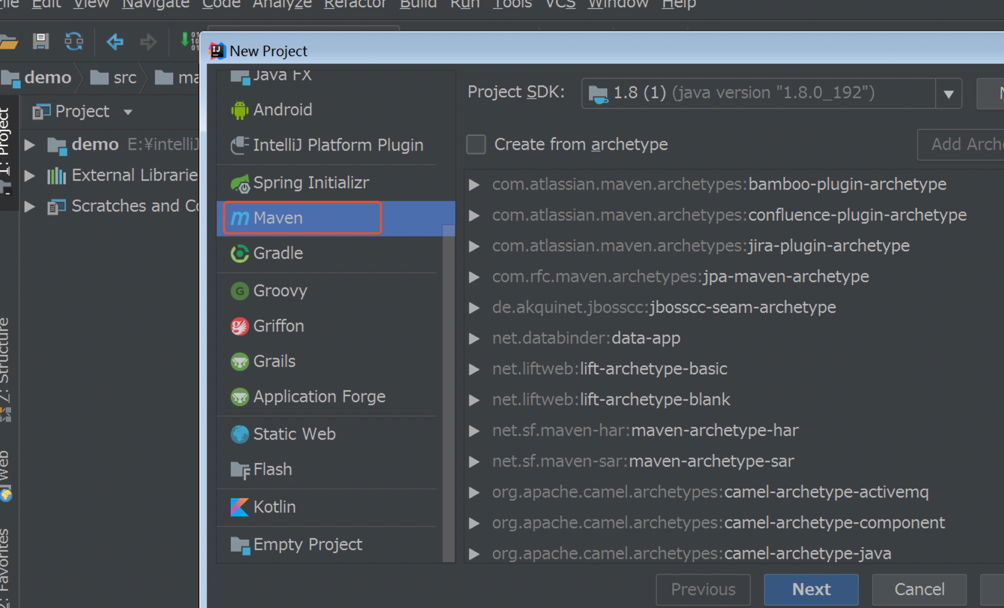This screenshot has height=608, width=1004.
Task: Open Project SDK dropdown arrow
Action: pyautogui.click(x=948, y=93)
